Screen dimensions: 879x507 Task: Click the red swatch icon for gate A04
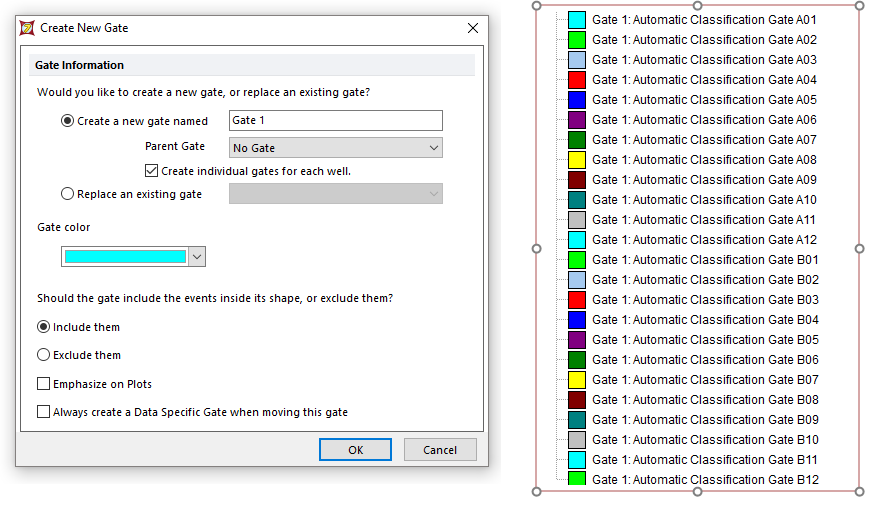576,80
